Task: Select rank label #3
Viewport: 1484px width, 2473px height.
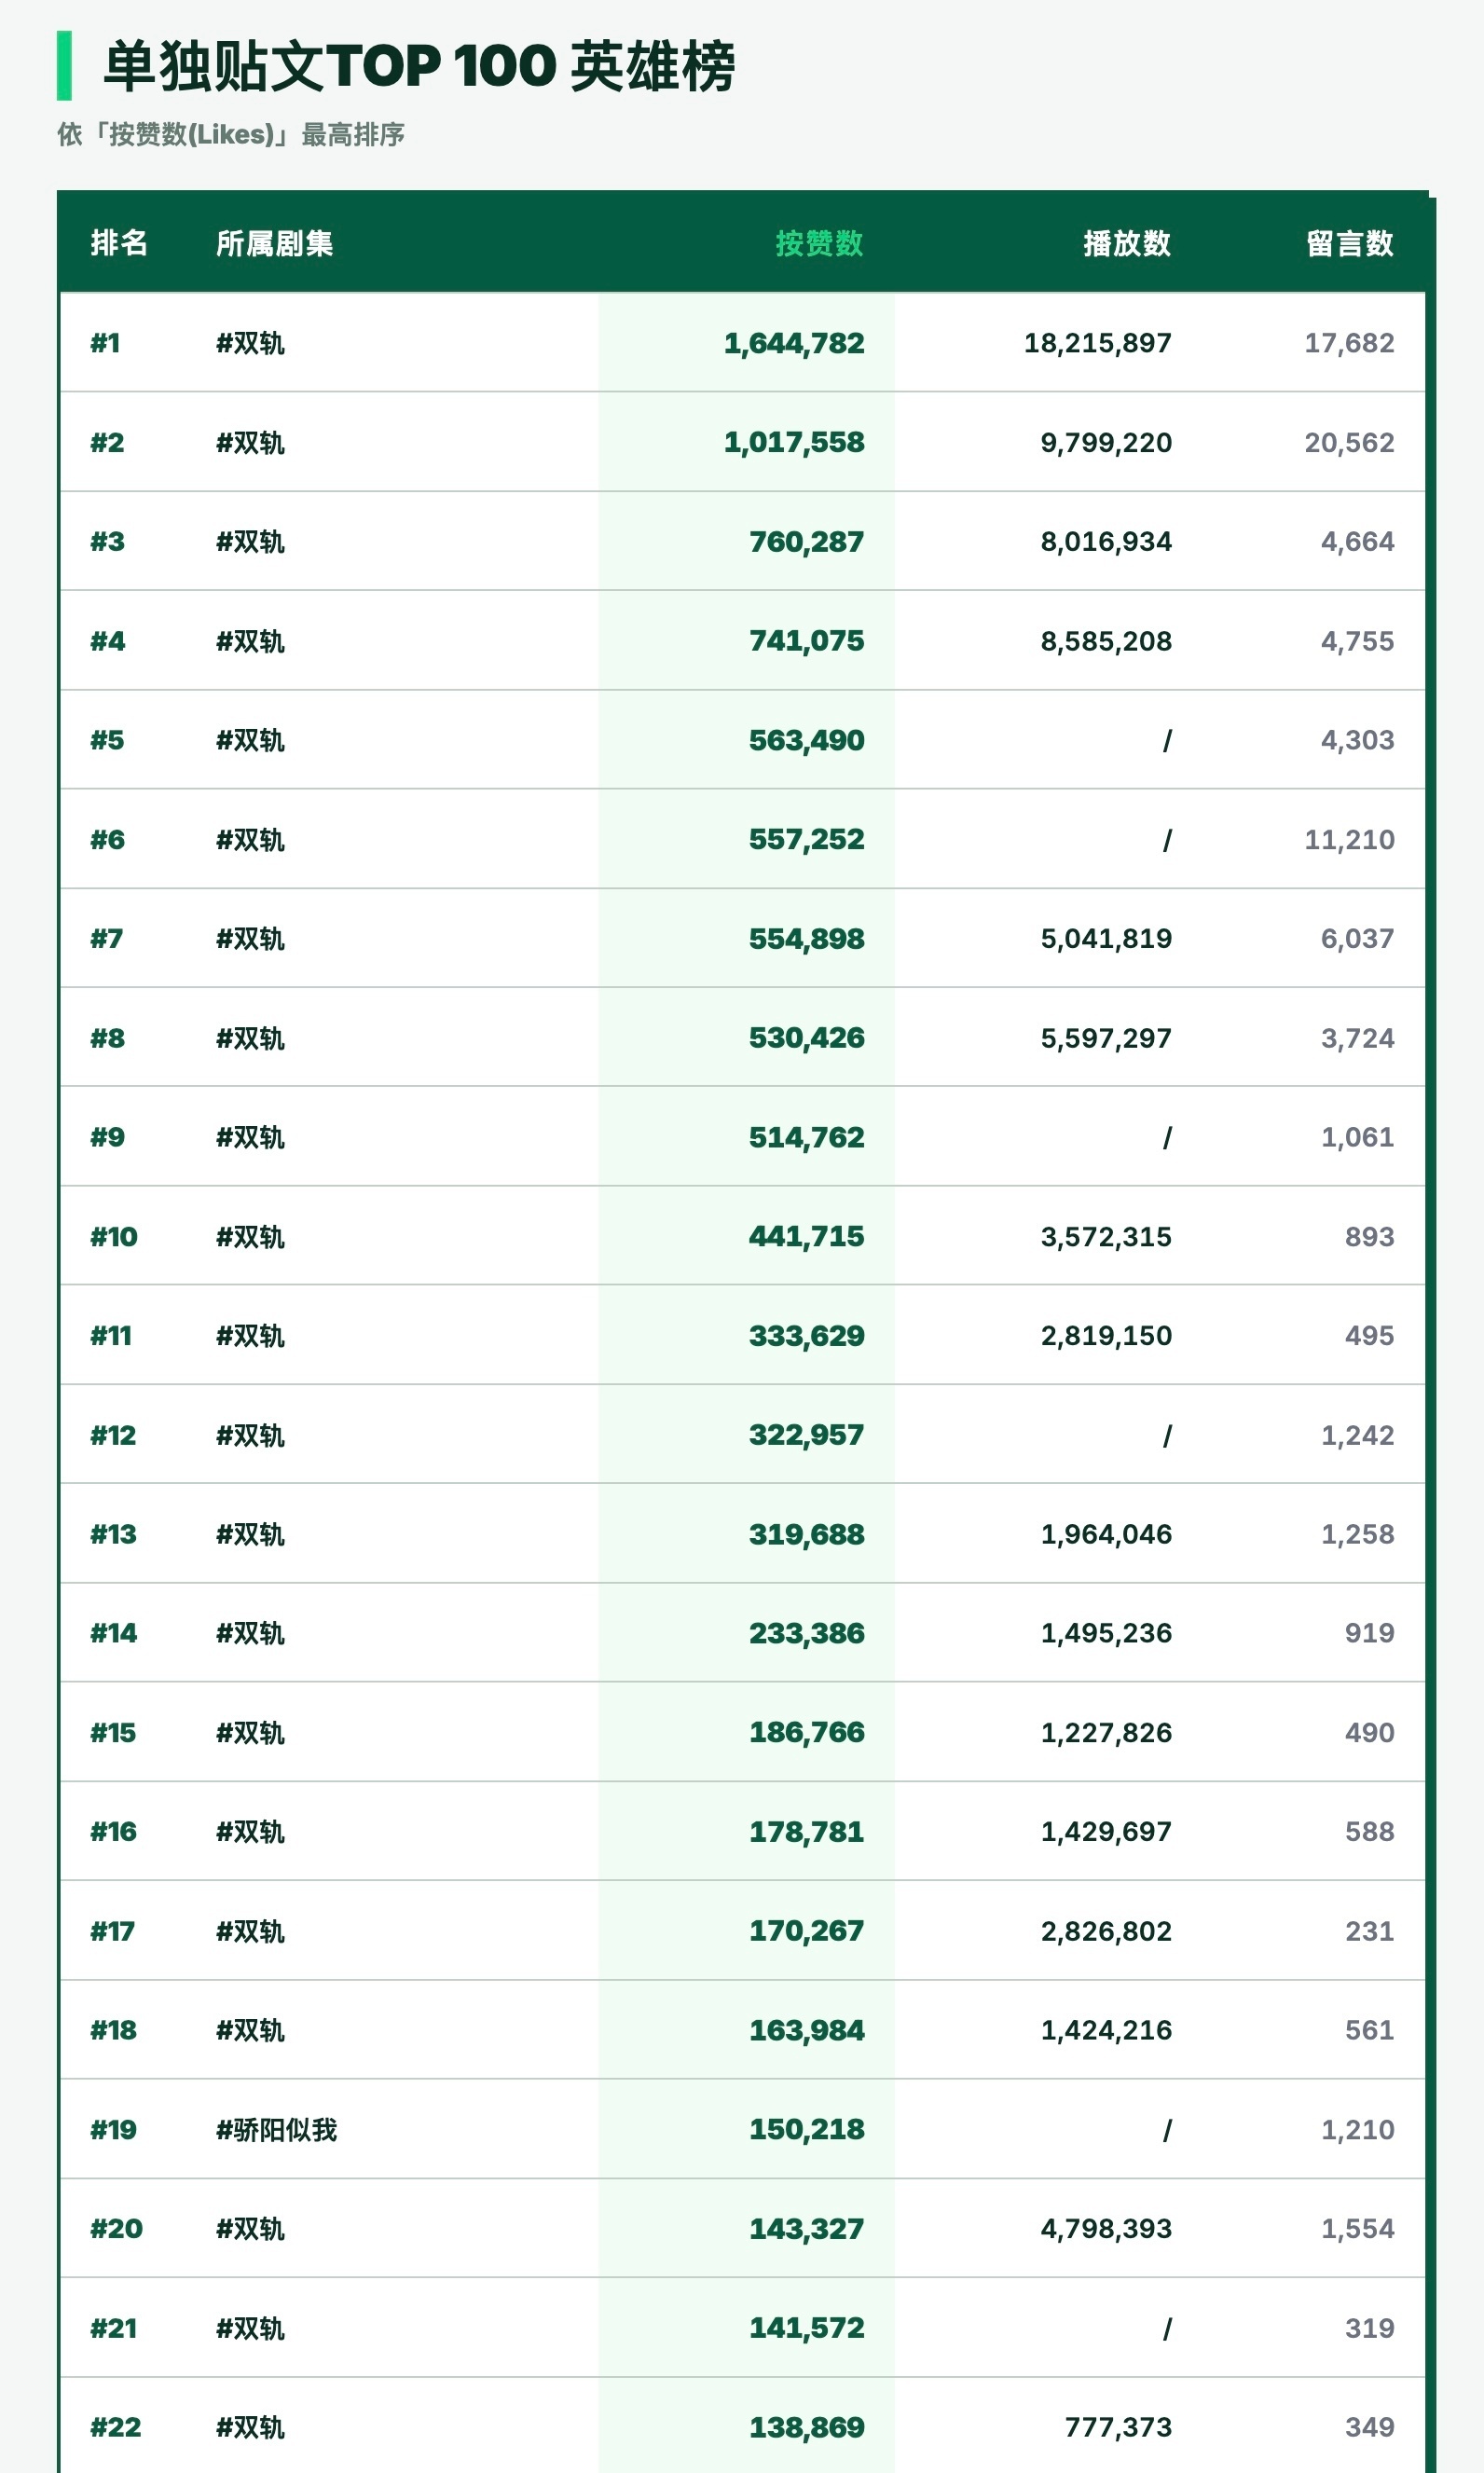Action: pos(107,541)
